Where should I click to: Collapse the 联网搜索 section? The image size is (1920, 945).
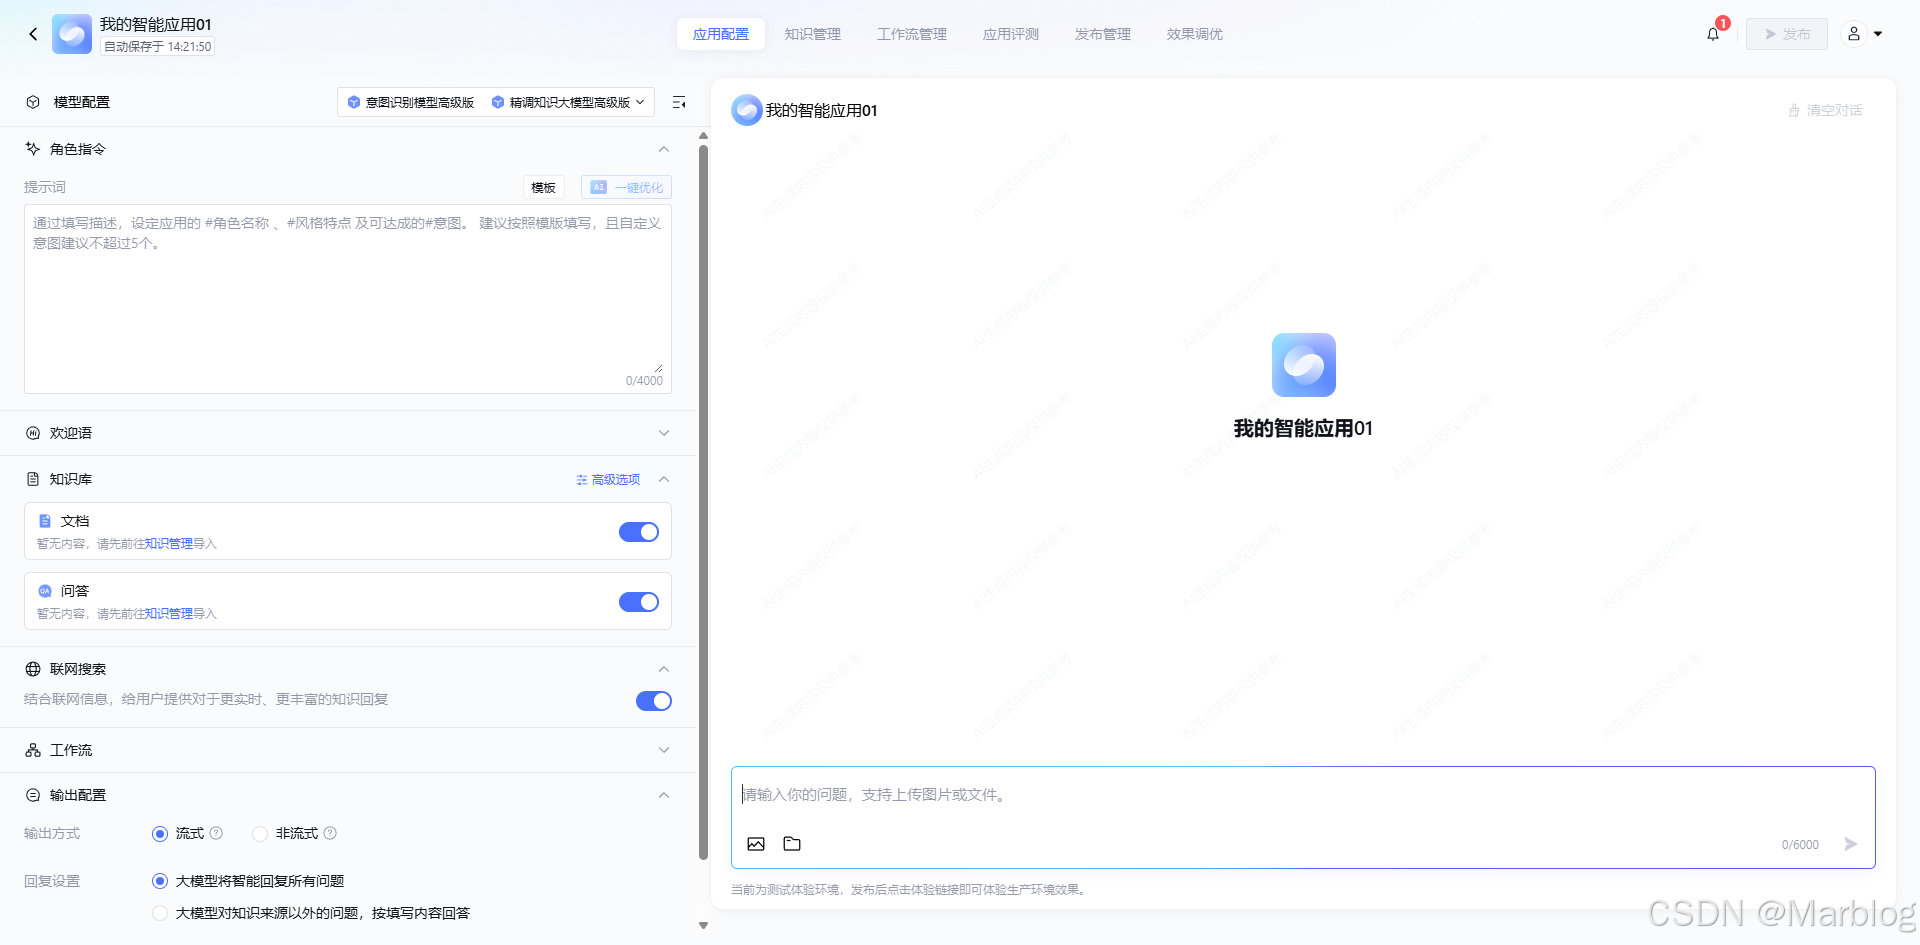(664, 669)
